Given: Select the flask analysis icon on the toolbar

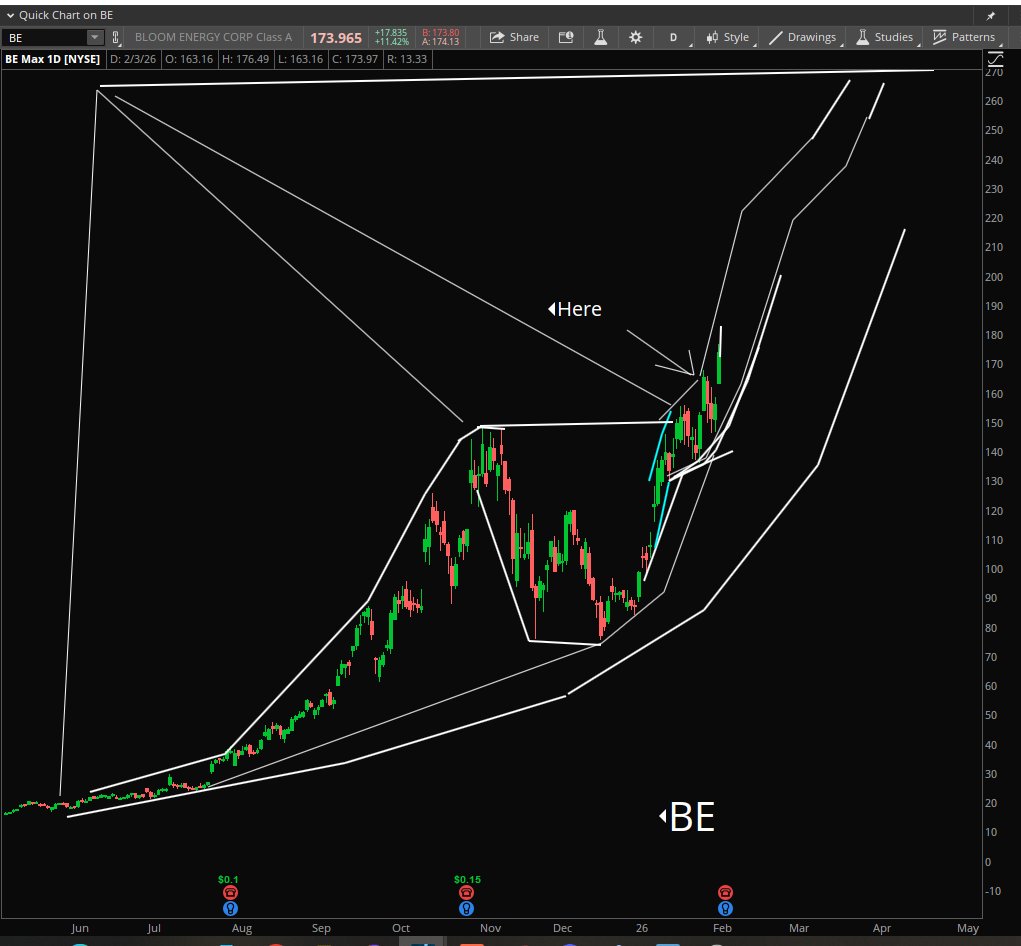Looking at the screenshot, I should point(600,37).
